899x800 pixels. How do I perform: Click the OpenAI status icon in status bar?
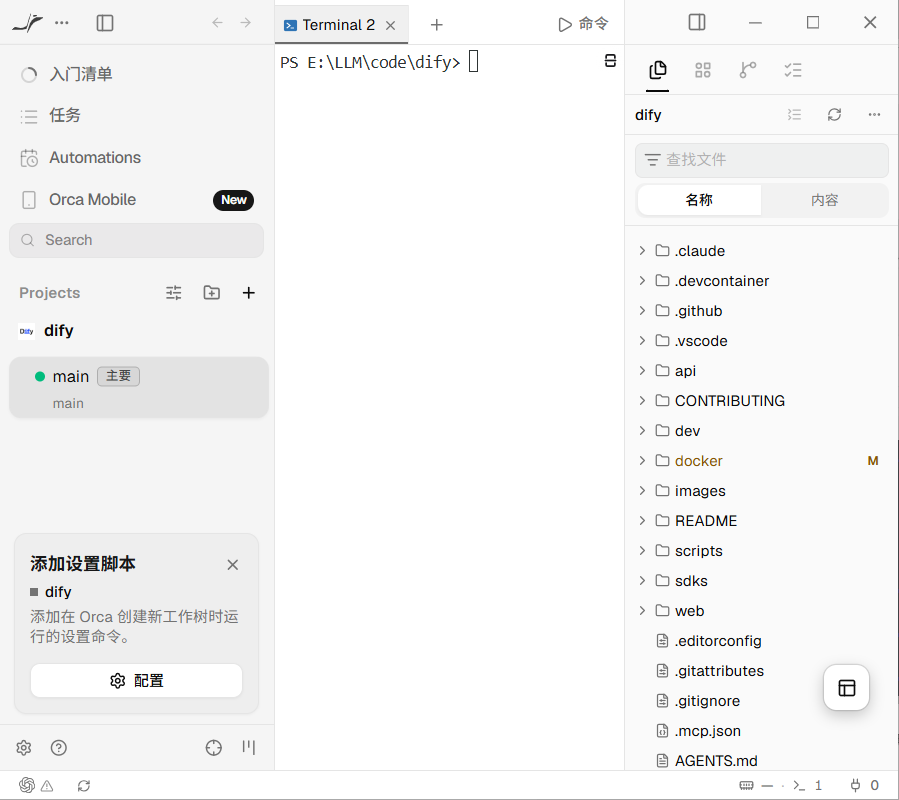tap(27, 785)
